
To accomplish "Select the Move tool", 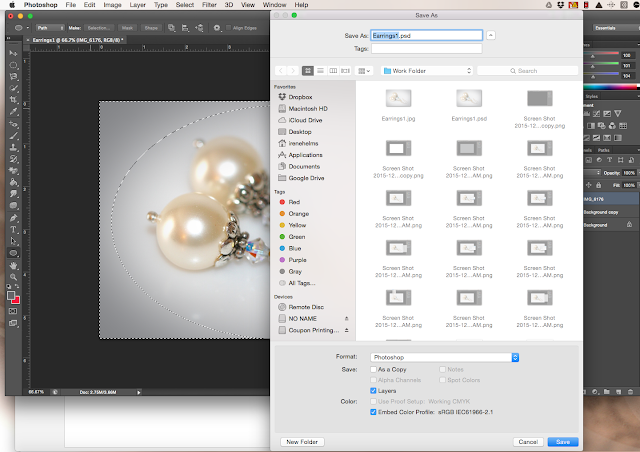I will [x=13, y=53].
